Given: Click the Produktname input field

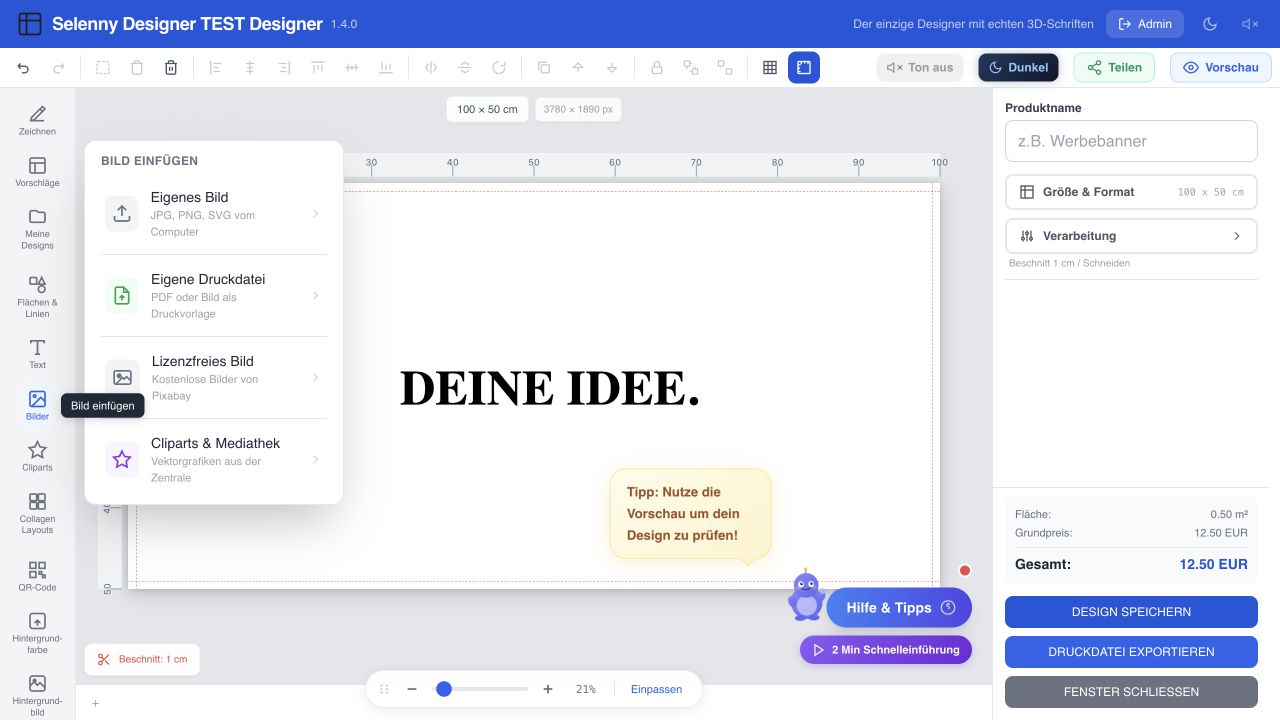Looking at the screenshot, I should click(1131, 141).
